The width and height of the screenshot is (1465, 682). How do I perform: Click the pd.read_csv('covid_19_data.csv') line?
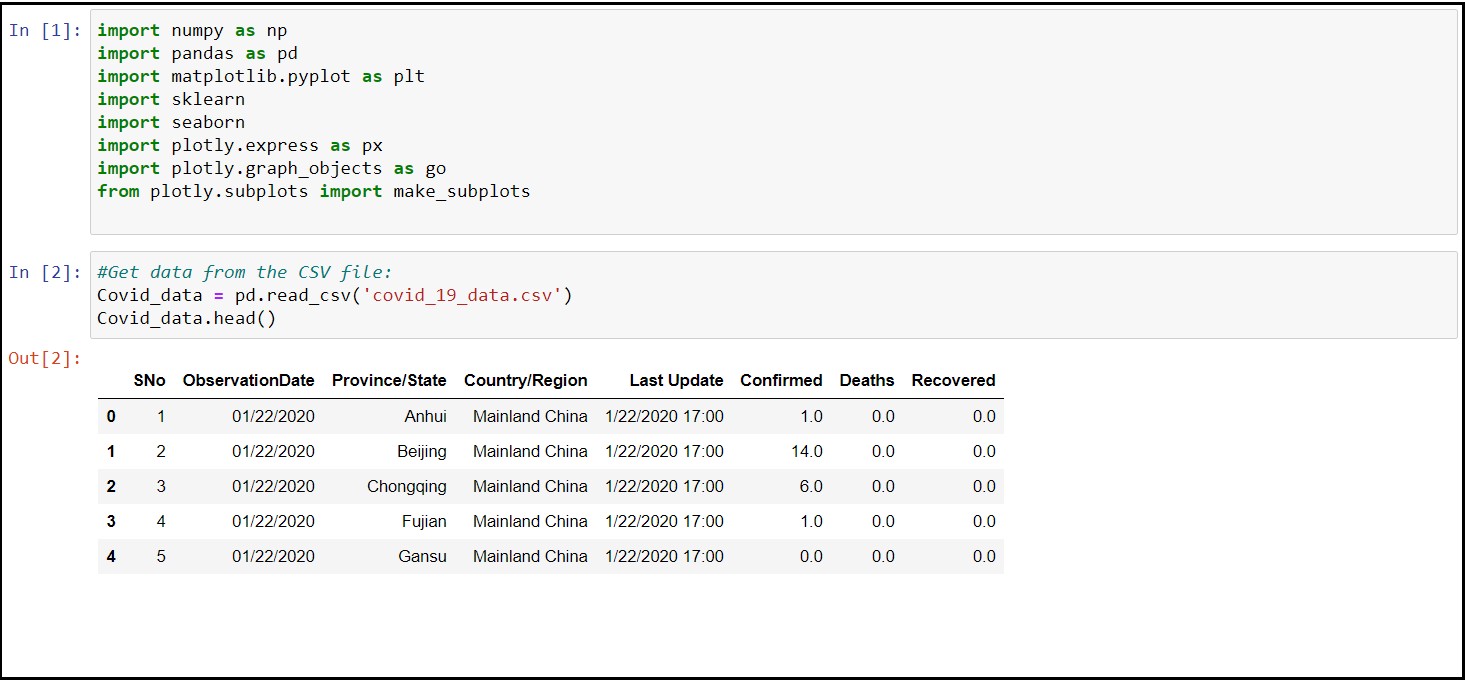tap(335, 295)
